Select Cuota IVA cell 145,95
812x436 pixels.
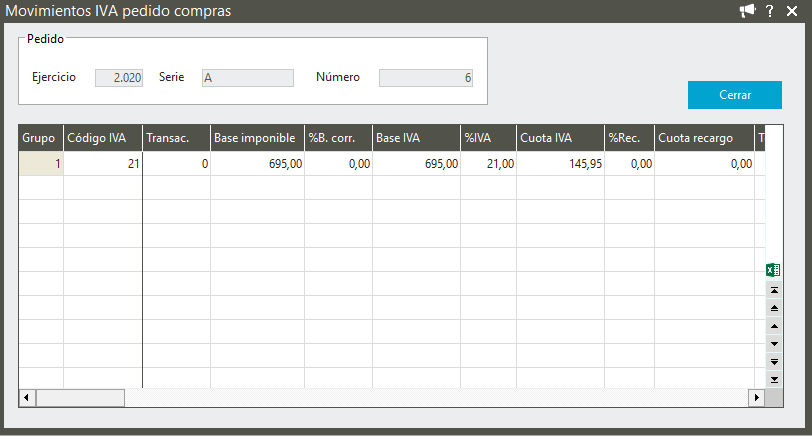point(560,164)
